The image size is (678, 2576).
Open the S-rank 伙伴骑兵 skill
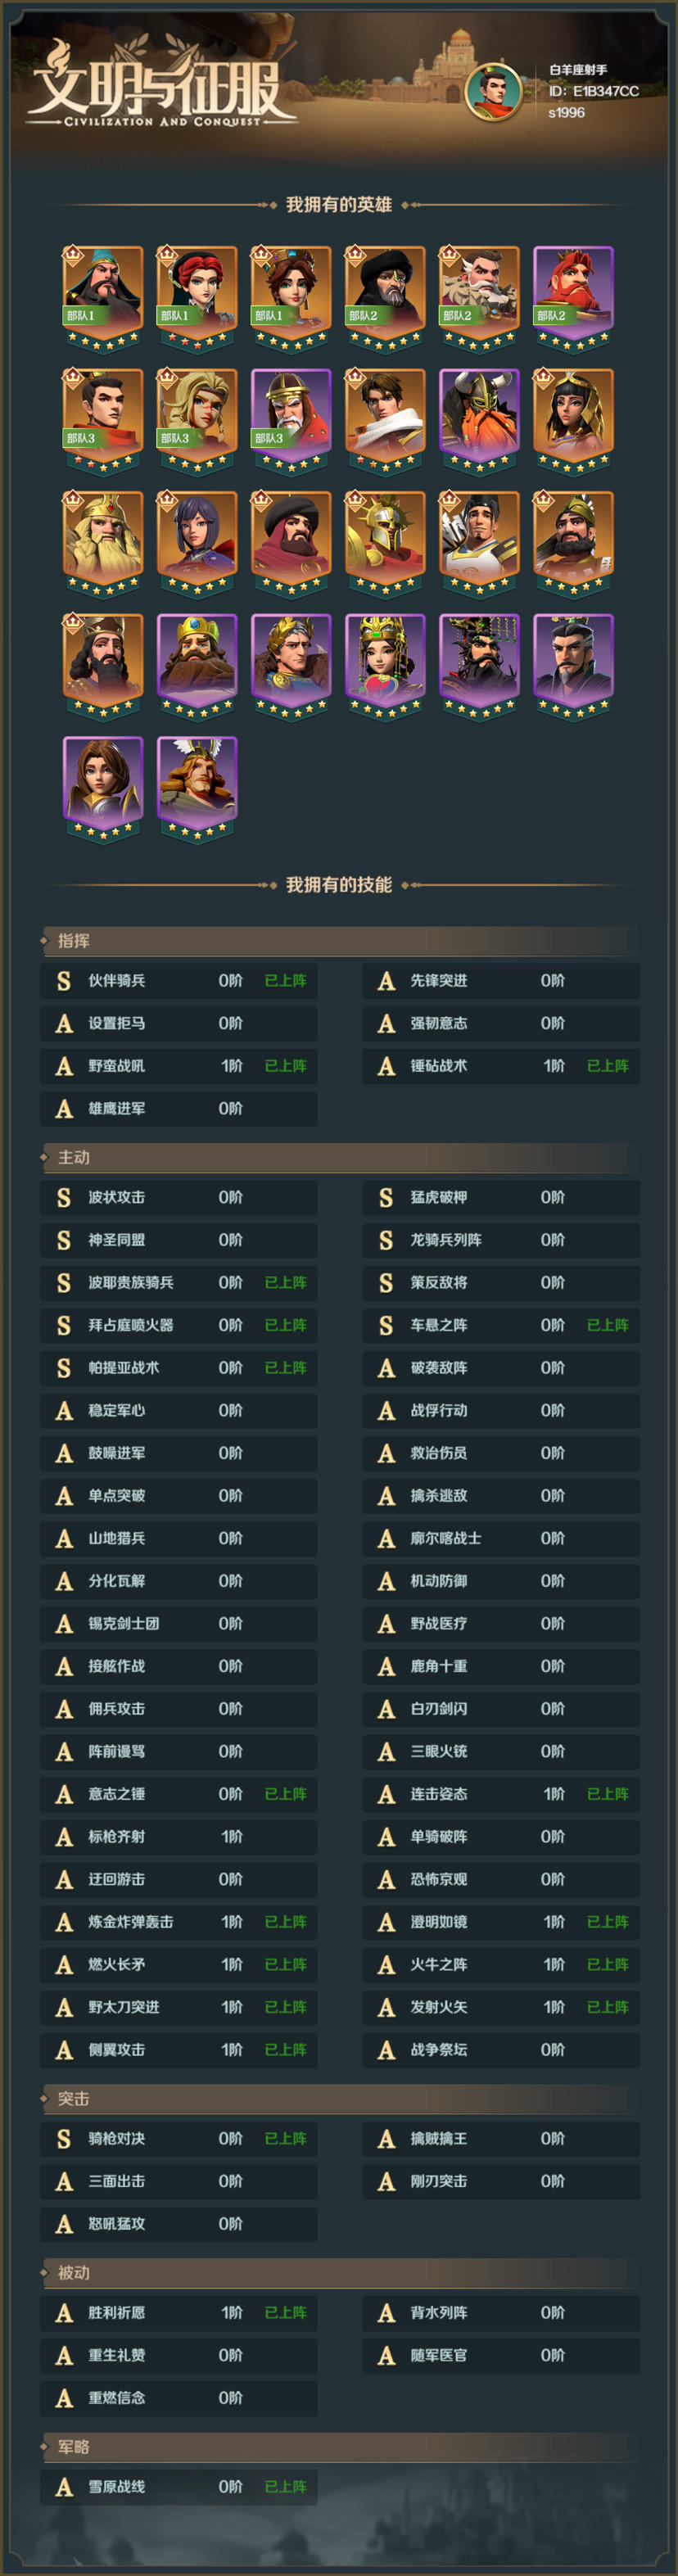[179, 981]
